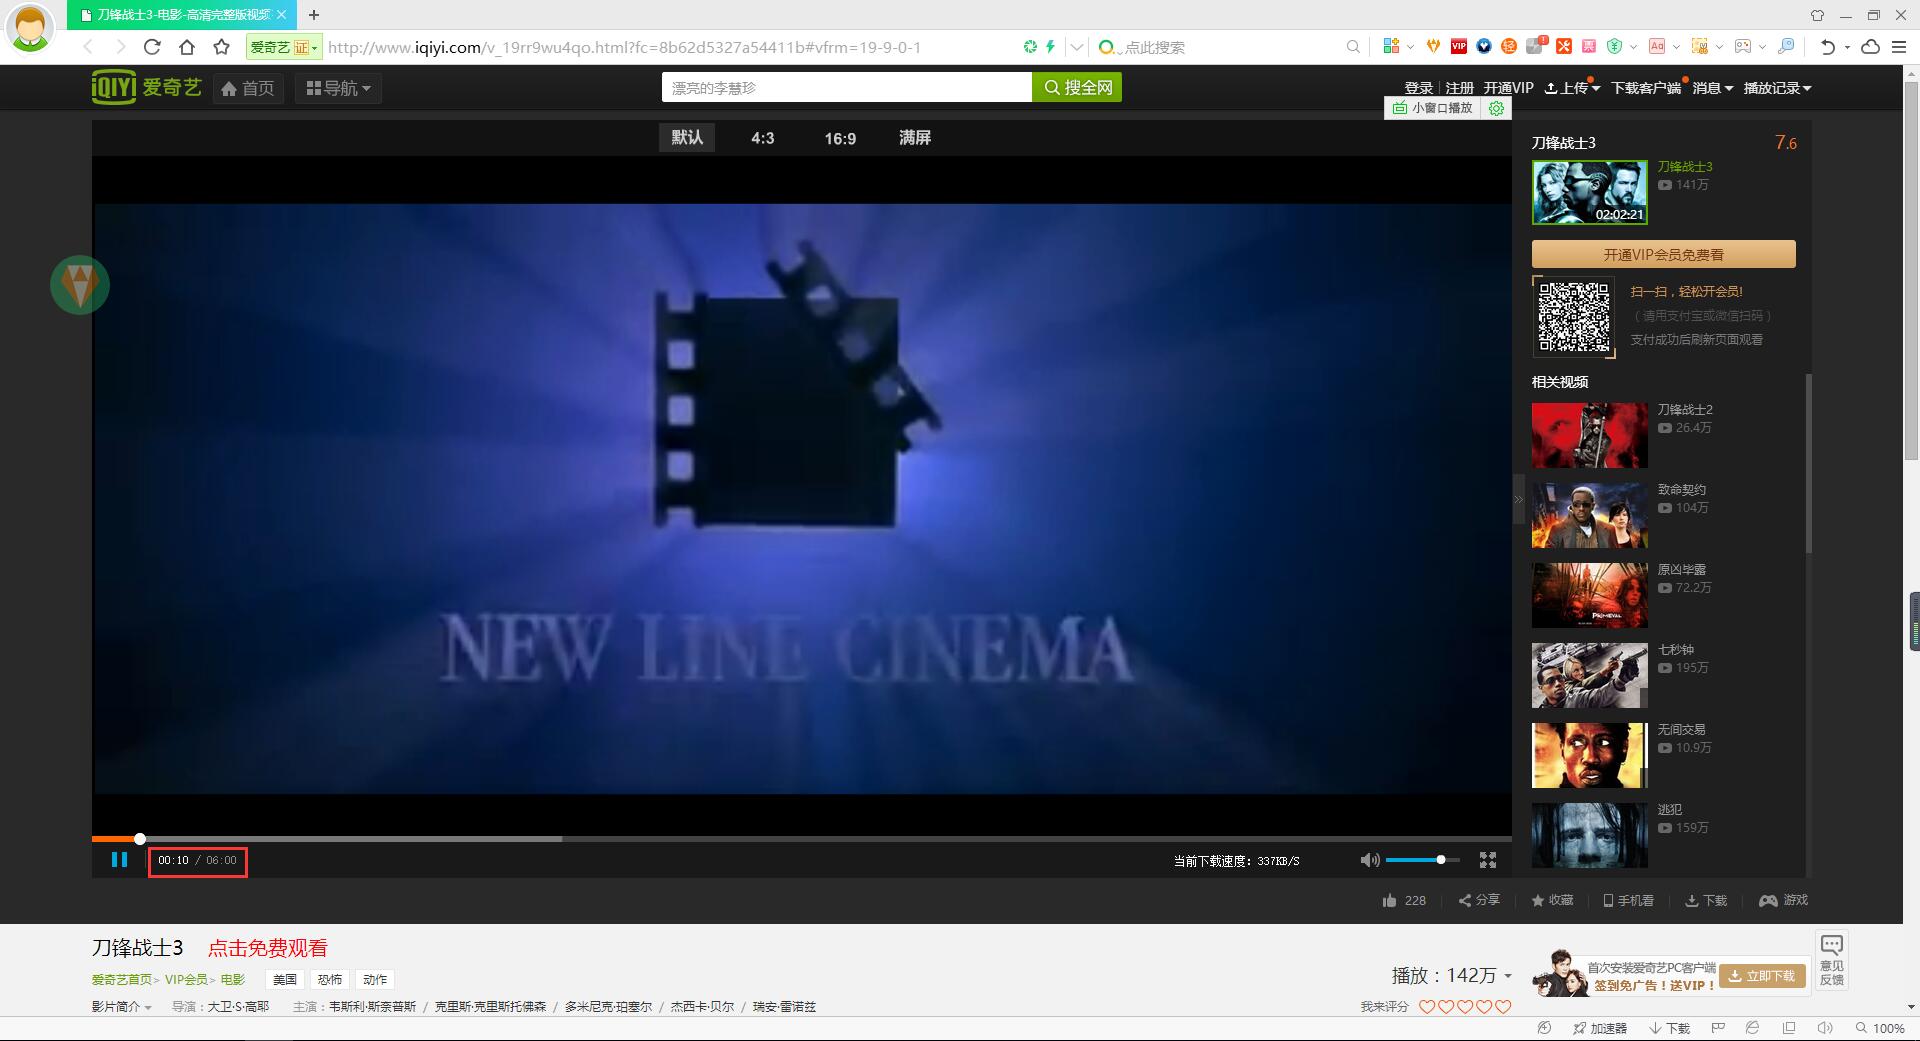Select the 16:9 aspect ratio option
Viewport: 1920px width, 1041px height.
840,138
